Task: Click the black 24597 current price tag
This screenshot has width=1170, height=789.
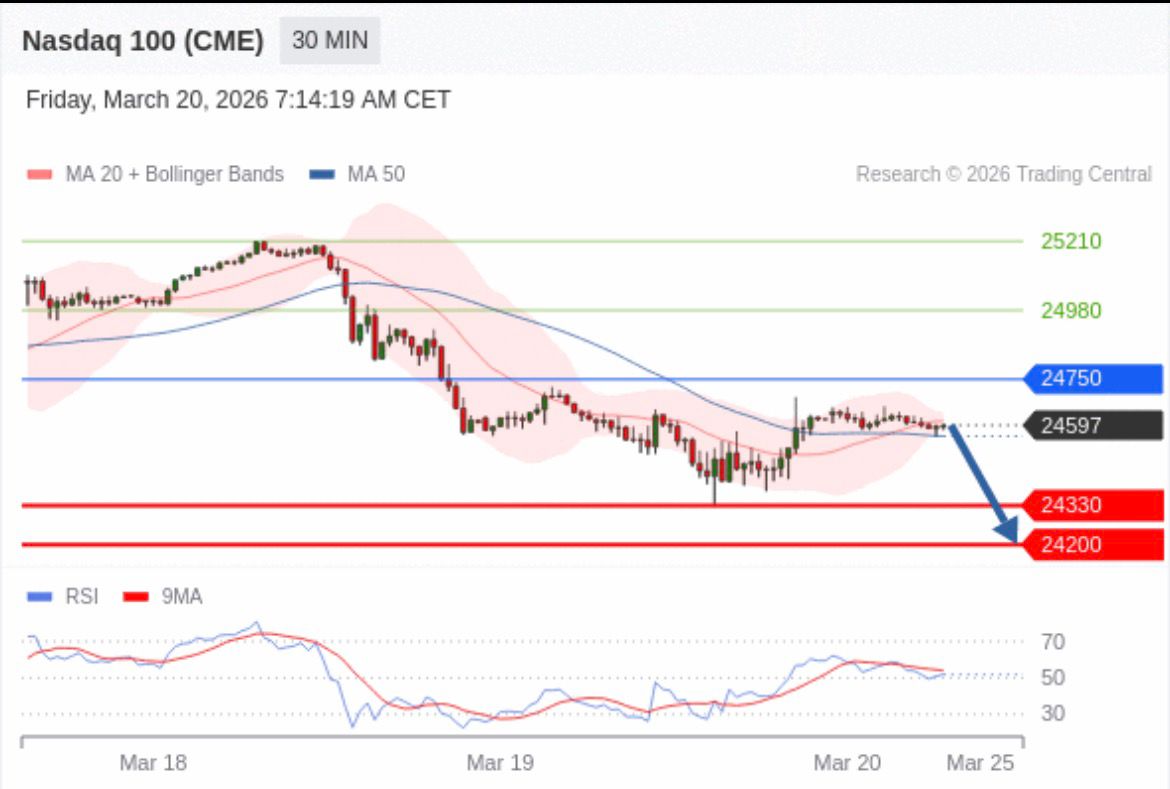Action: point(1094,426)
